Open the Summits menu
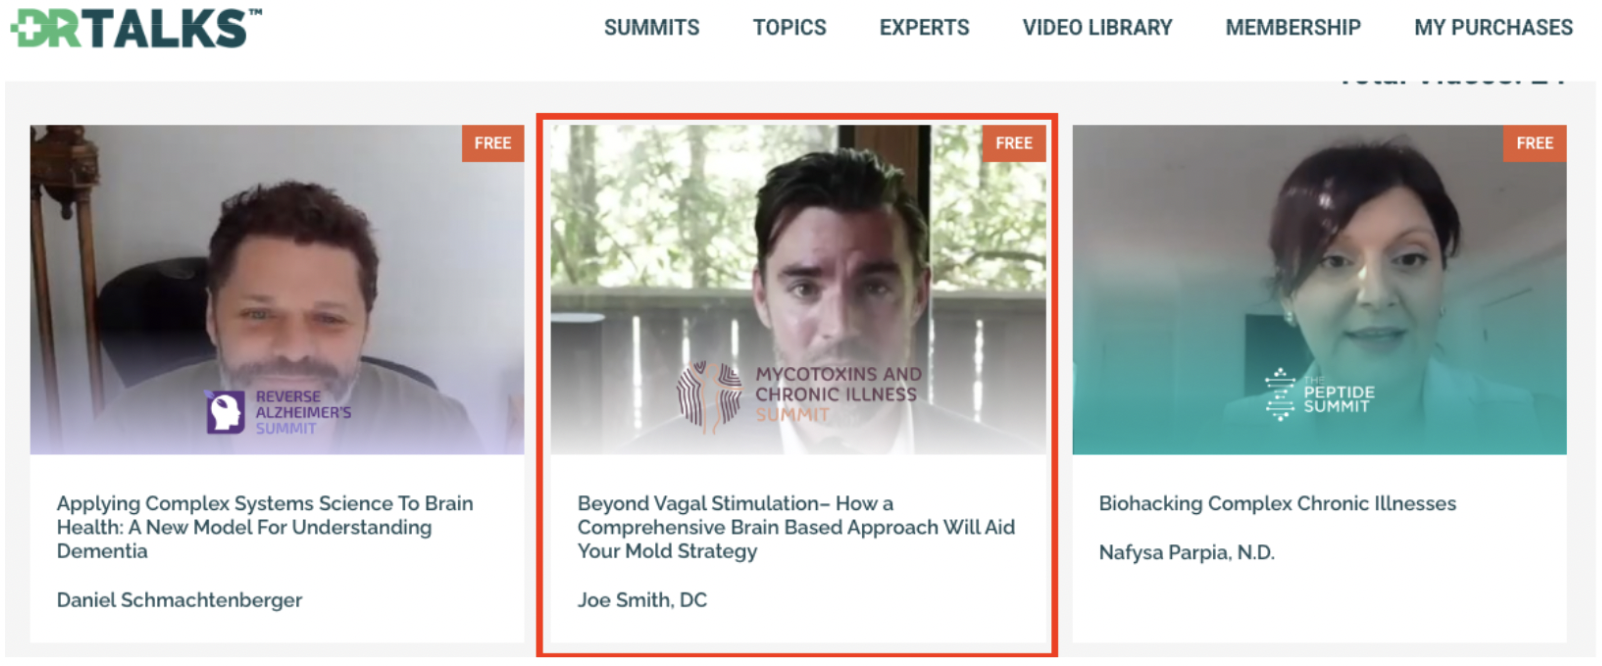1602x666 pixels. coord(651,28)
